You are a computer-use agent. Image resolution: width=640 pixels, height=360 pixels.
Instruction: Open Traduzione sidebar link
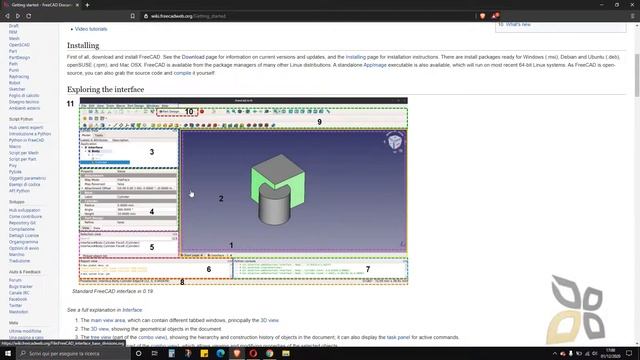click(x=19, y=261)
